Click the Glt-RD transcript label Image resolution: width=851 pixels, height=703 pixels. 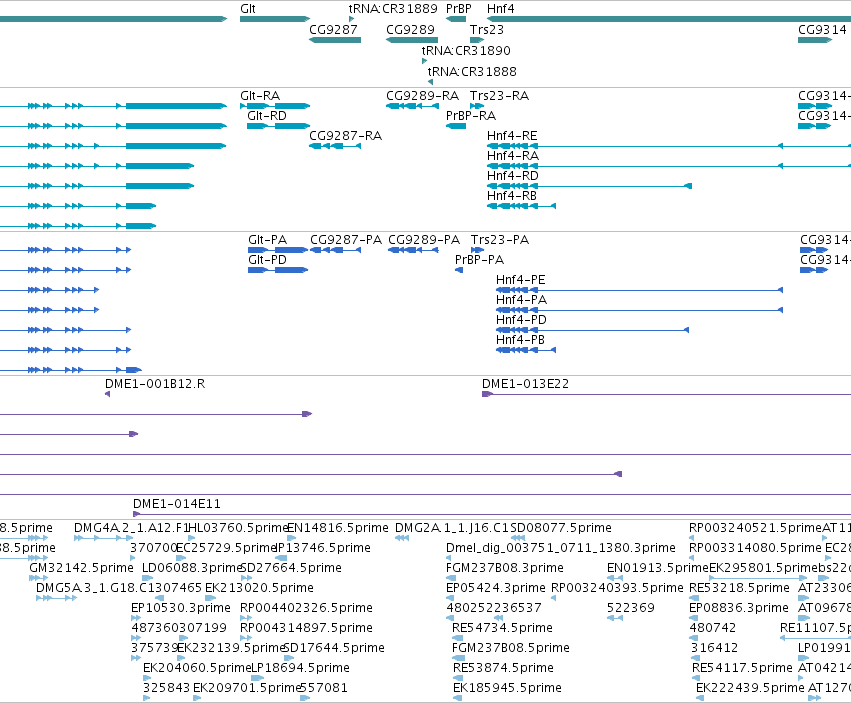[x=266, y=116]
